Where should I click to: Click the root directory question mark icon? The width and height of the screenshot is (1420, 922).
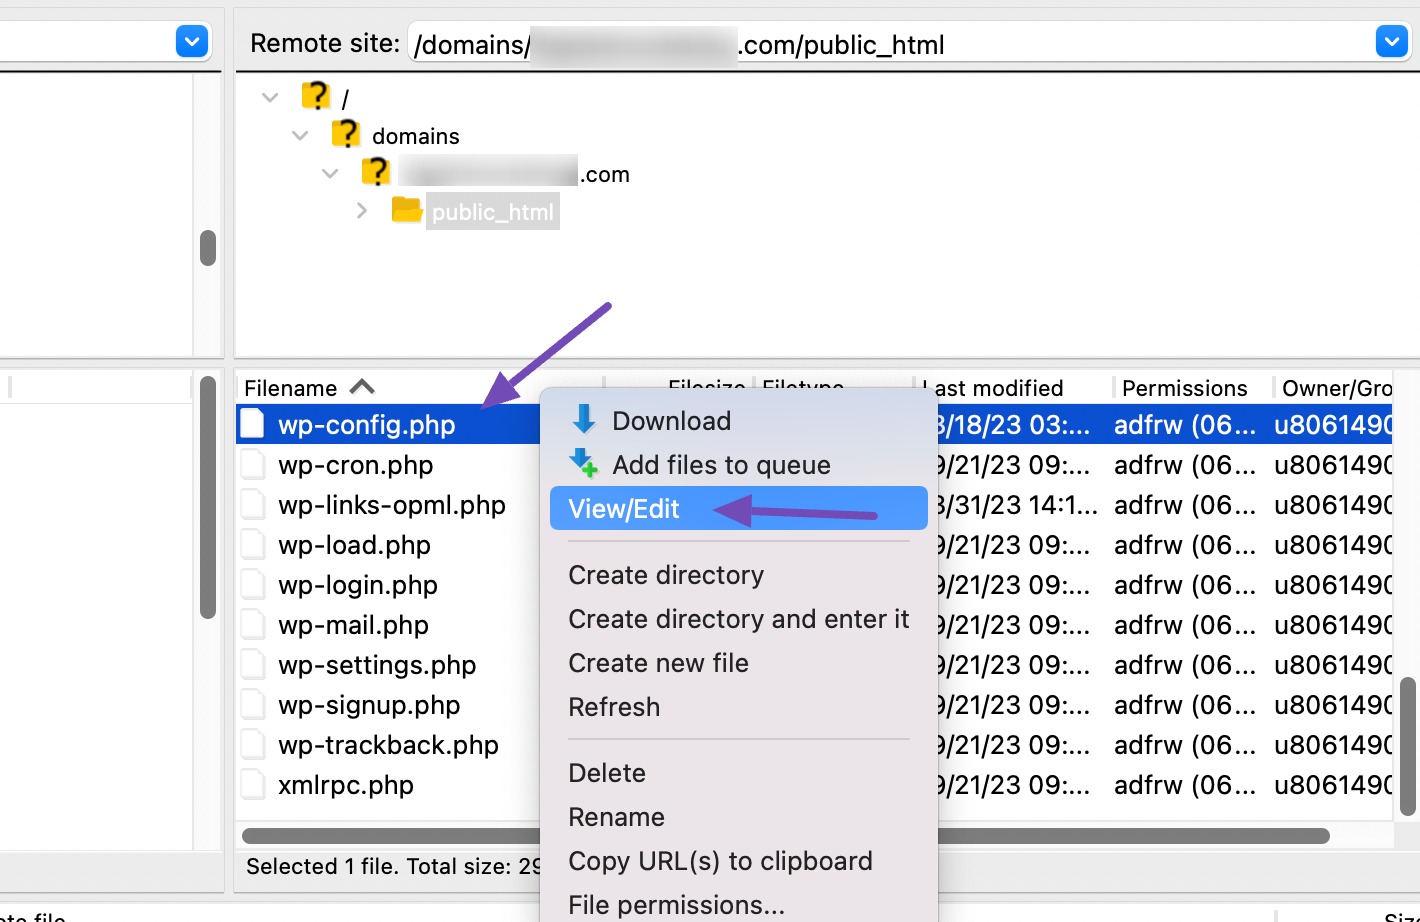point(317,95)
